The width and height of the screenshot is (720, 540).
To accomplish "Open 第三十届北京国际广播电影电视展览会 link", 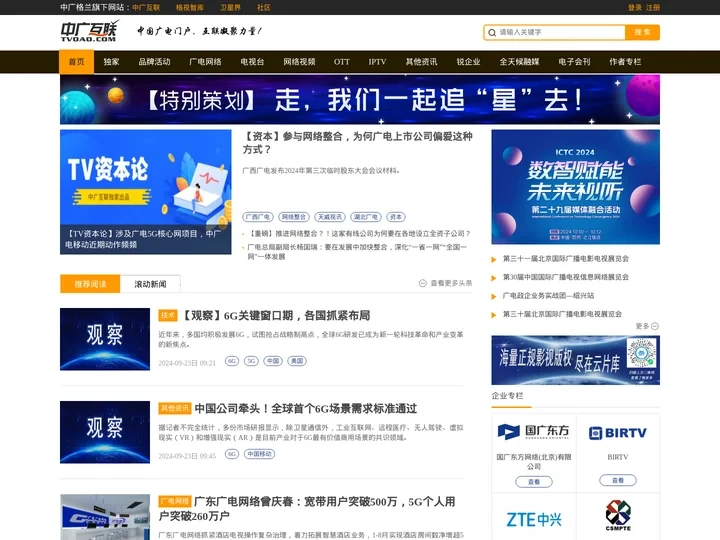I will [562, 314].
